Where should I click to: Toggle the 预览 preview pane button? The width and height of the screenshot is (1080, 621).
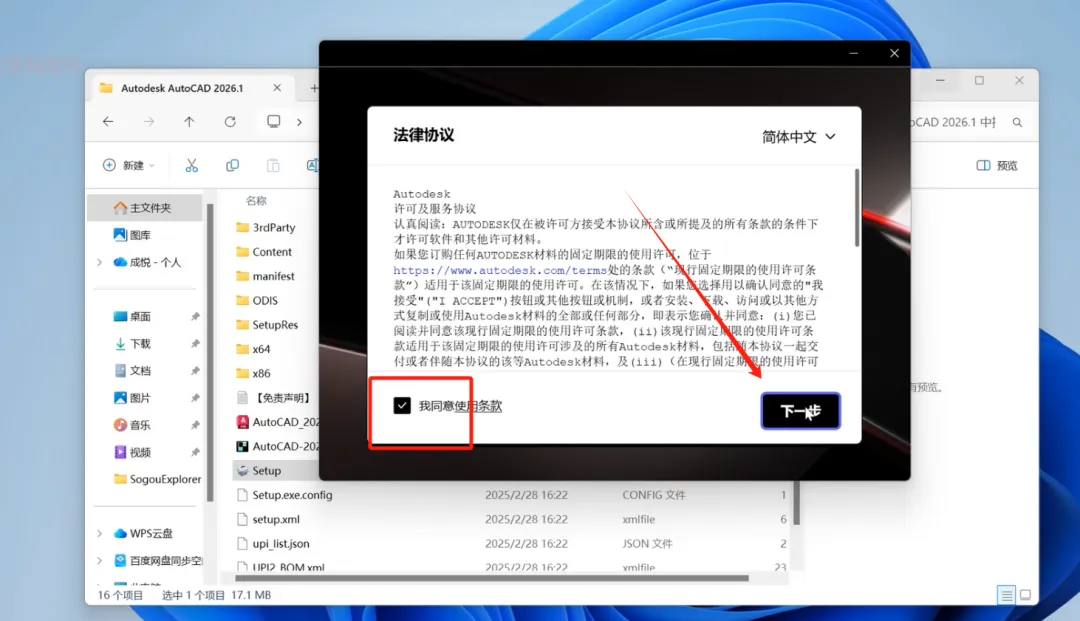click(997, 165)
